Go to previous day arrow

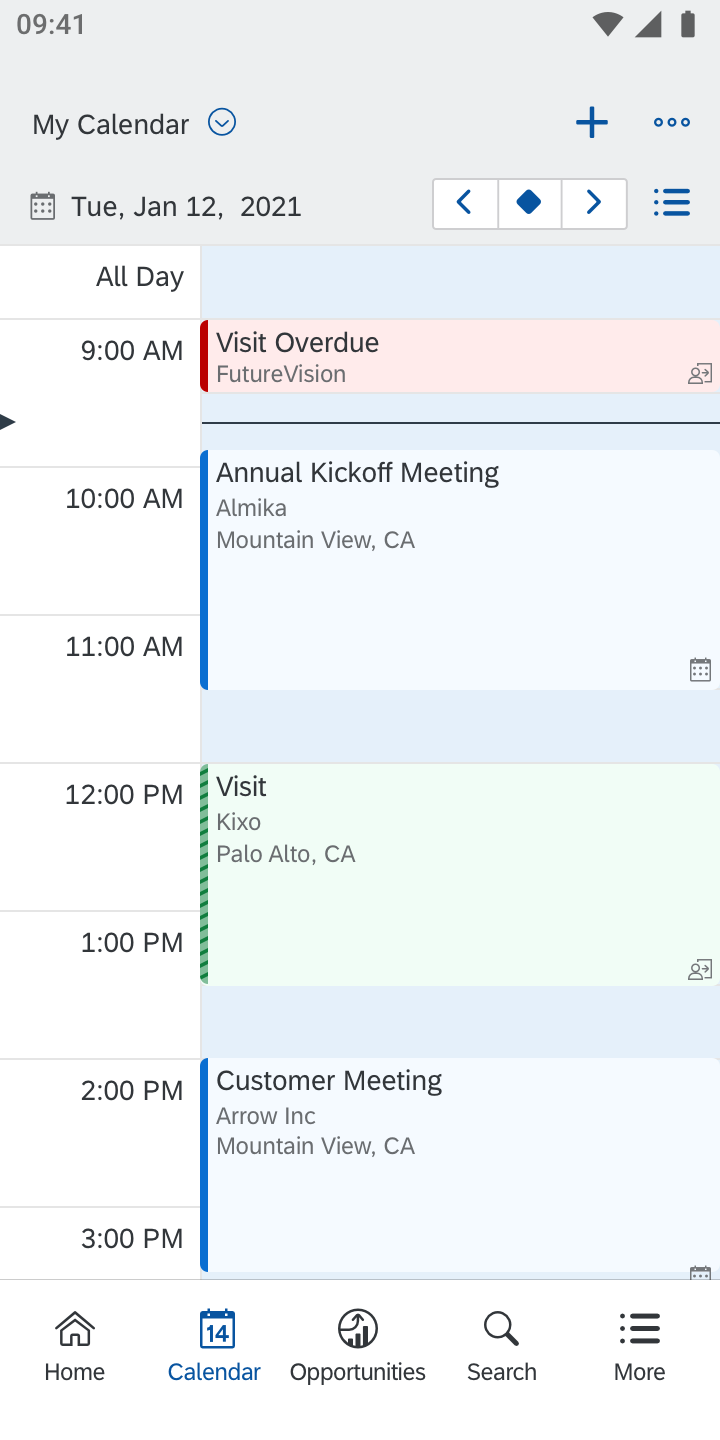coord(465,204)
